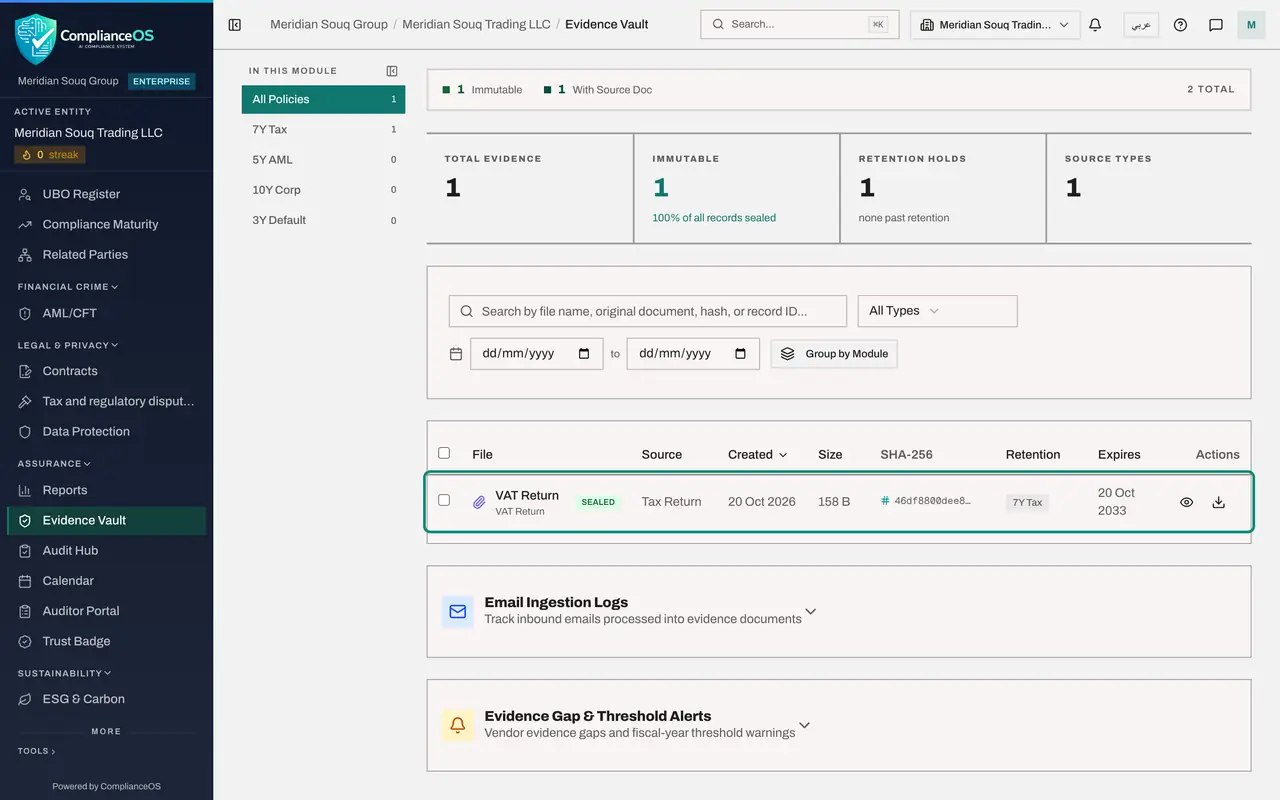Select the 10Y Corp policy filter
The height and width of the screenshot is (800, 1280).
(323, 189)
